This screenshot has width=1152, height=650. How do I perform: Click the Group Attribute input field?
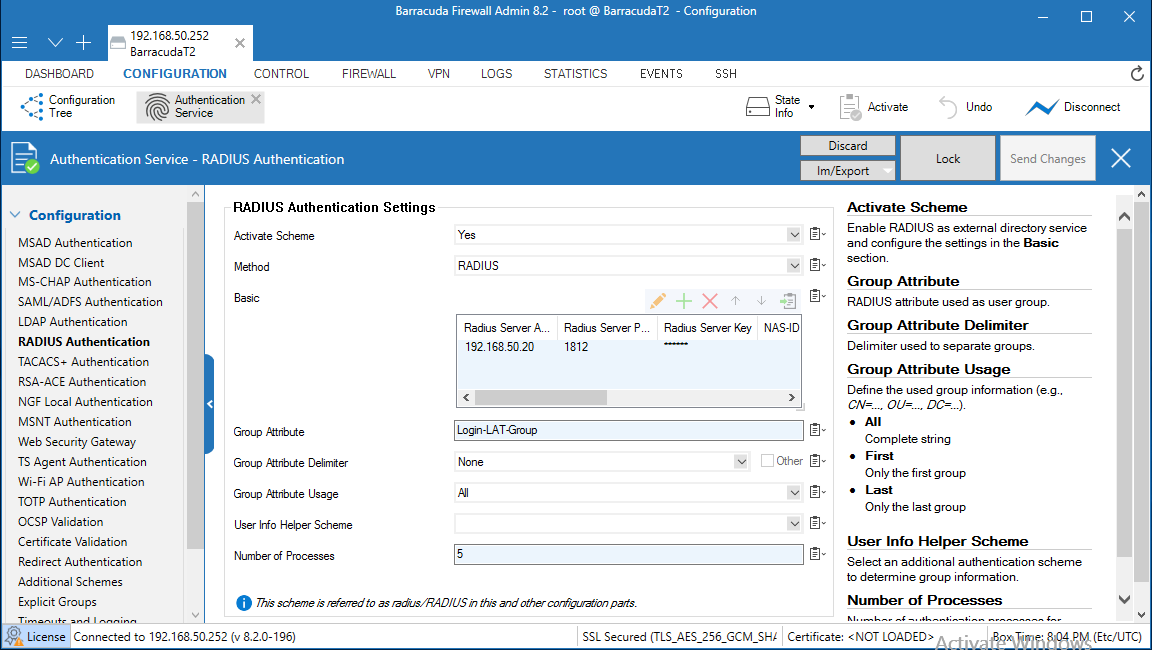[x=628, y=431]
